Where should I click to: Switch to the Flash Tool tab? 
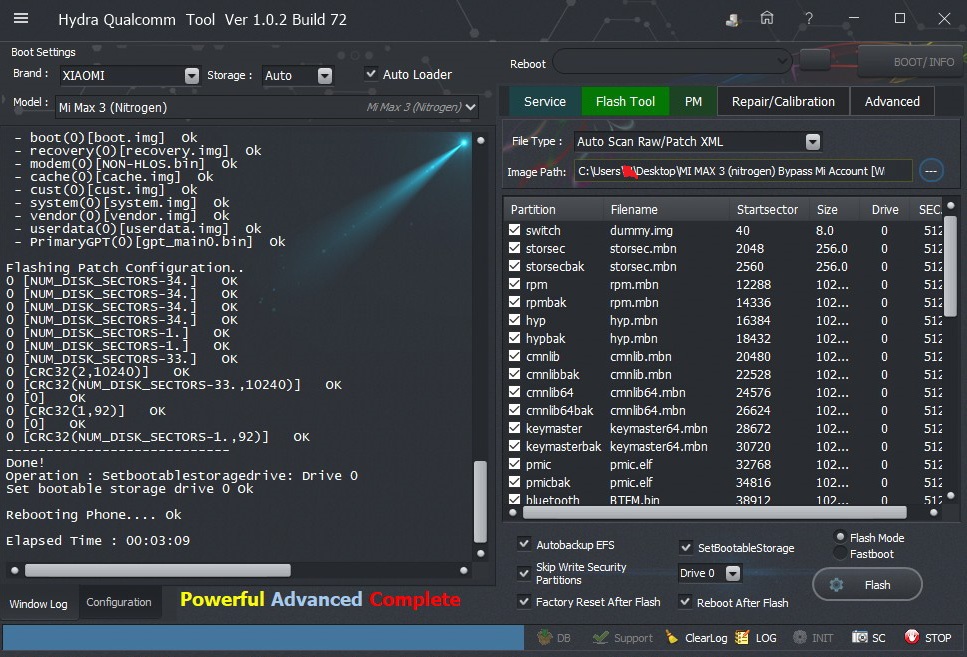(x=625, y=101)
